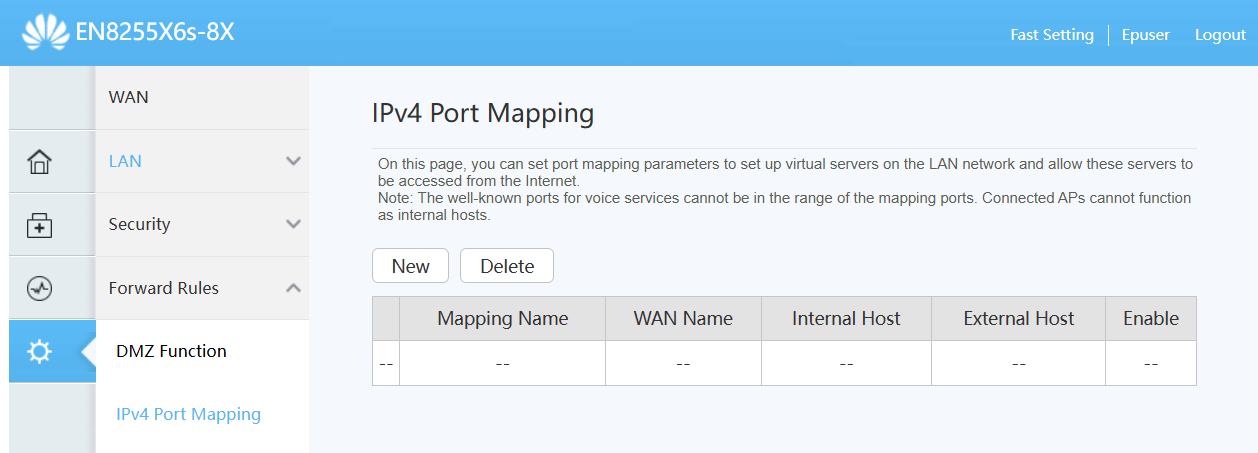Image resolution: width=1258 pixels, height=453 pixels.
Task: Select IPv4 Port Mapping in the submenu
Action: tap(188, 414)
